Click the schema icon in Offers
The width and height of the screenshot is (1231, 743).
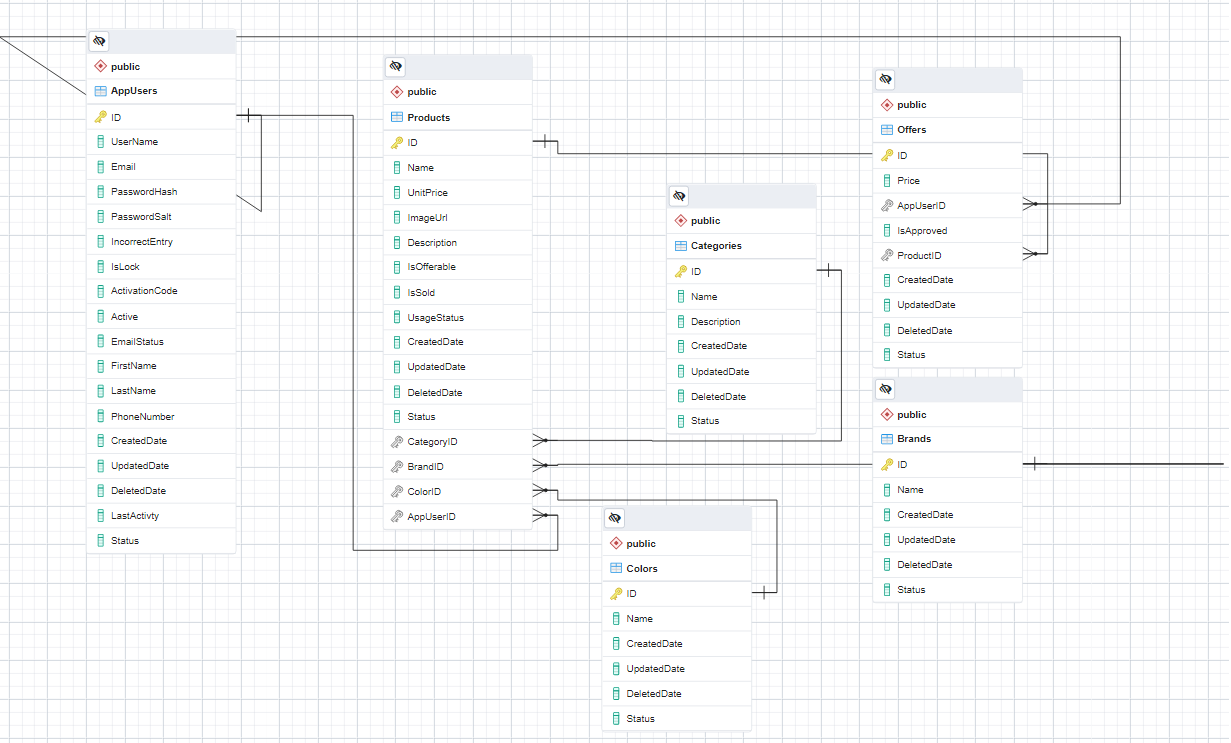886,104
